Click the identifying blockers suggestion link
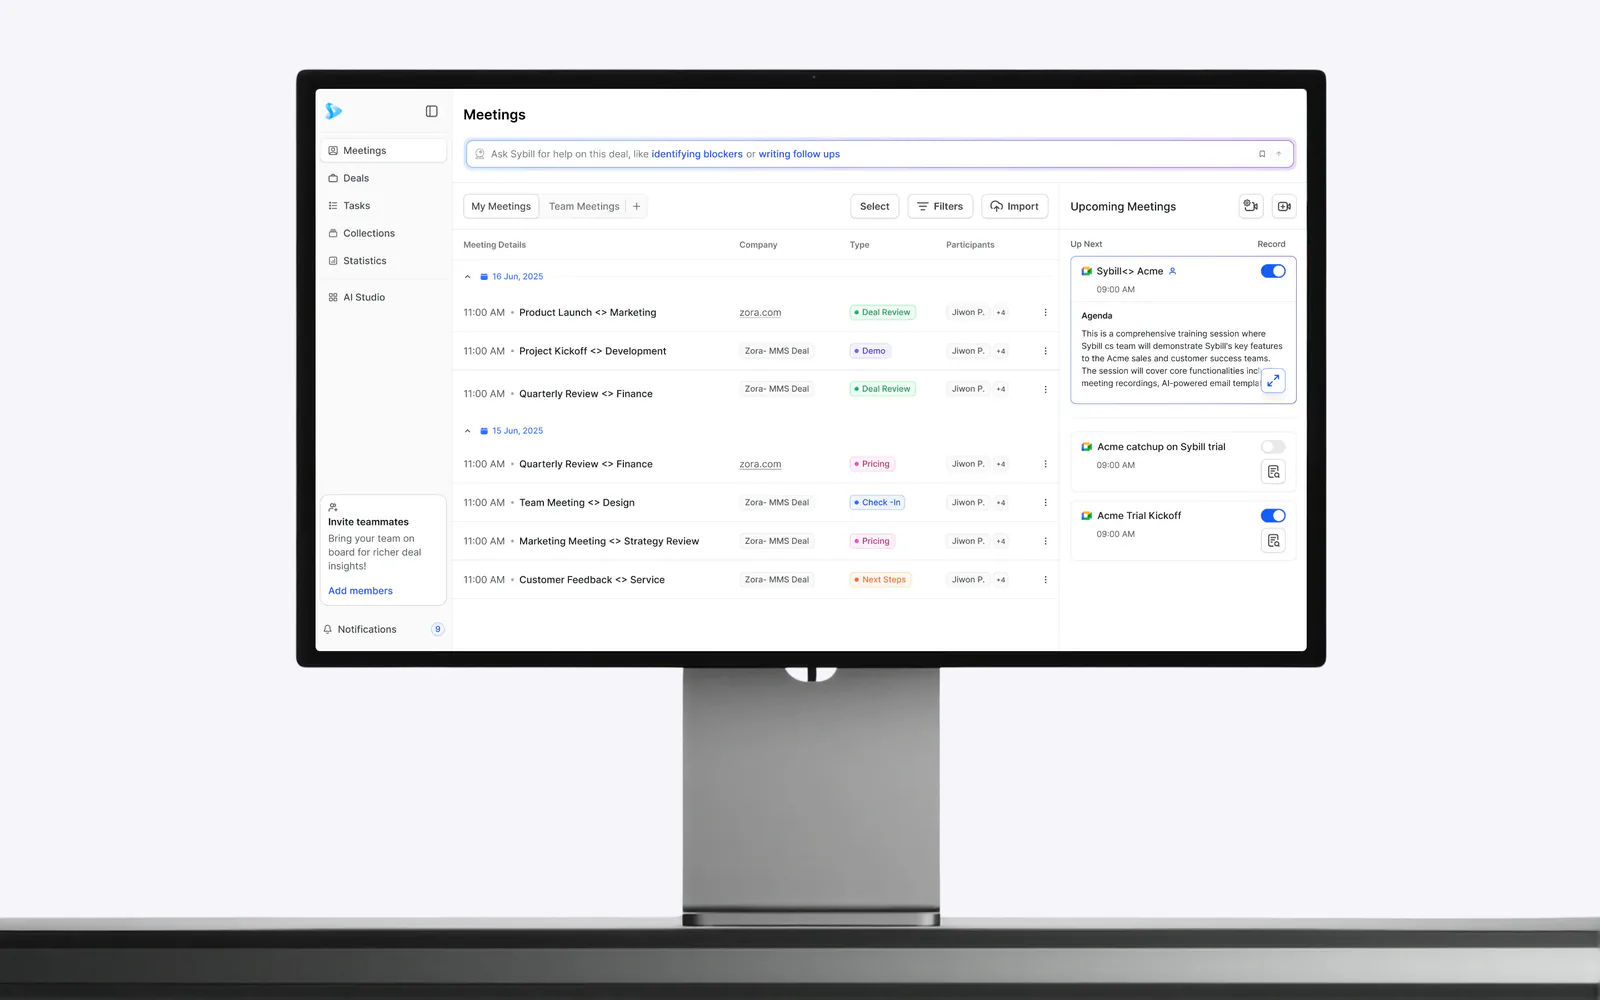The width and height of the screenshot is (1600, 1000). 697,154
